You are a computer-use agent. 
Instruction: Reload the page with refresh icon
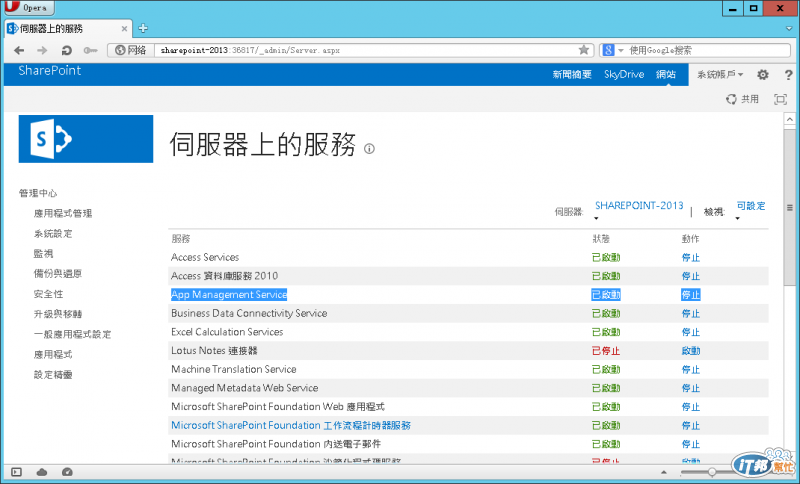[66, 50]
